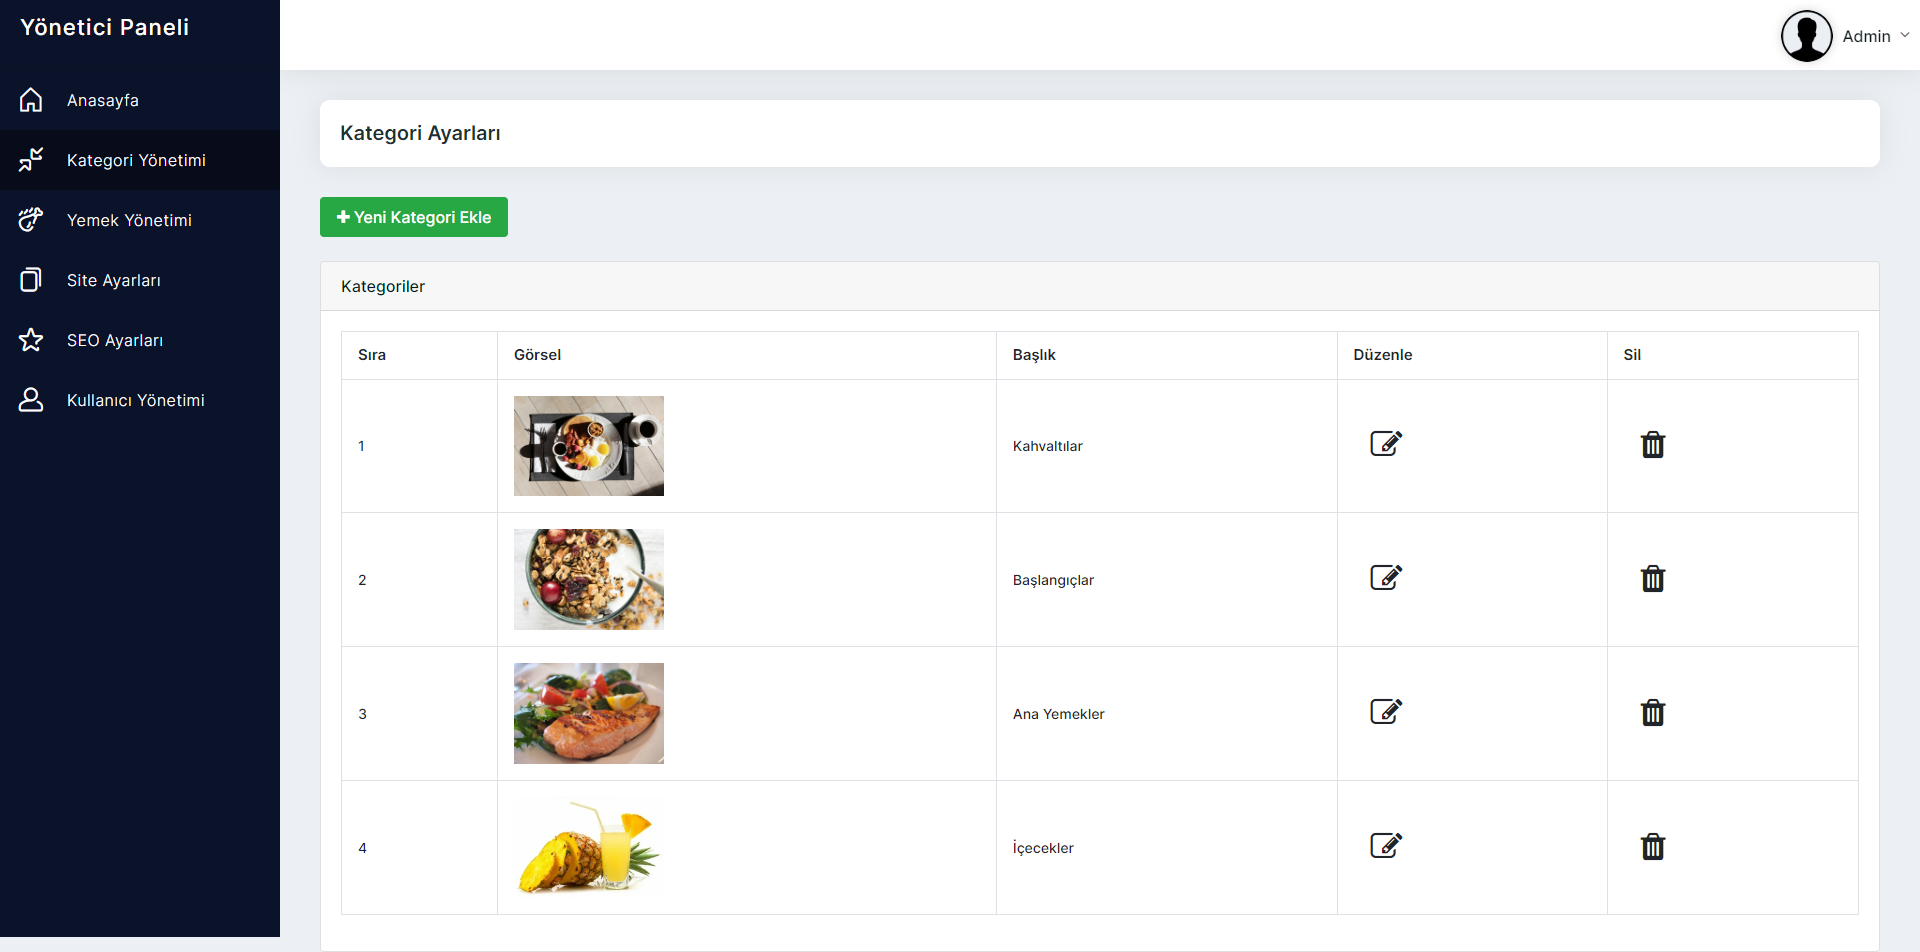The width and height of the screenshot is (1920, 952).
Task: Click the Yönetici Paneli title
Action: pos(105,27)
